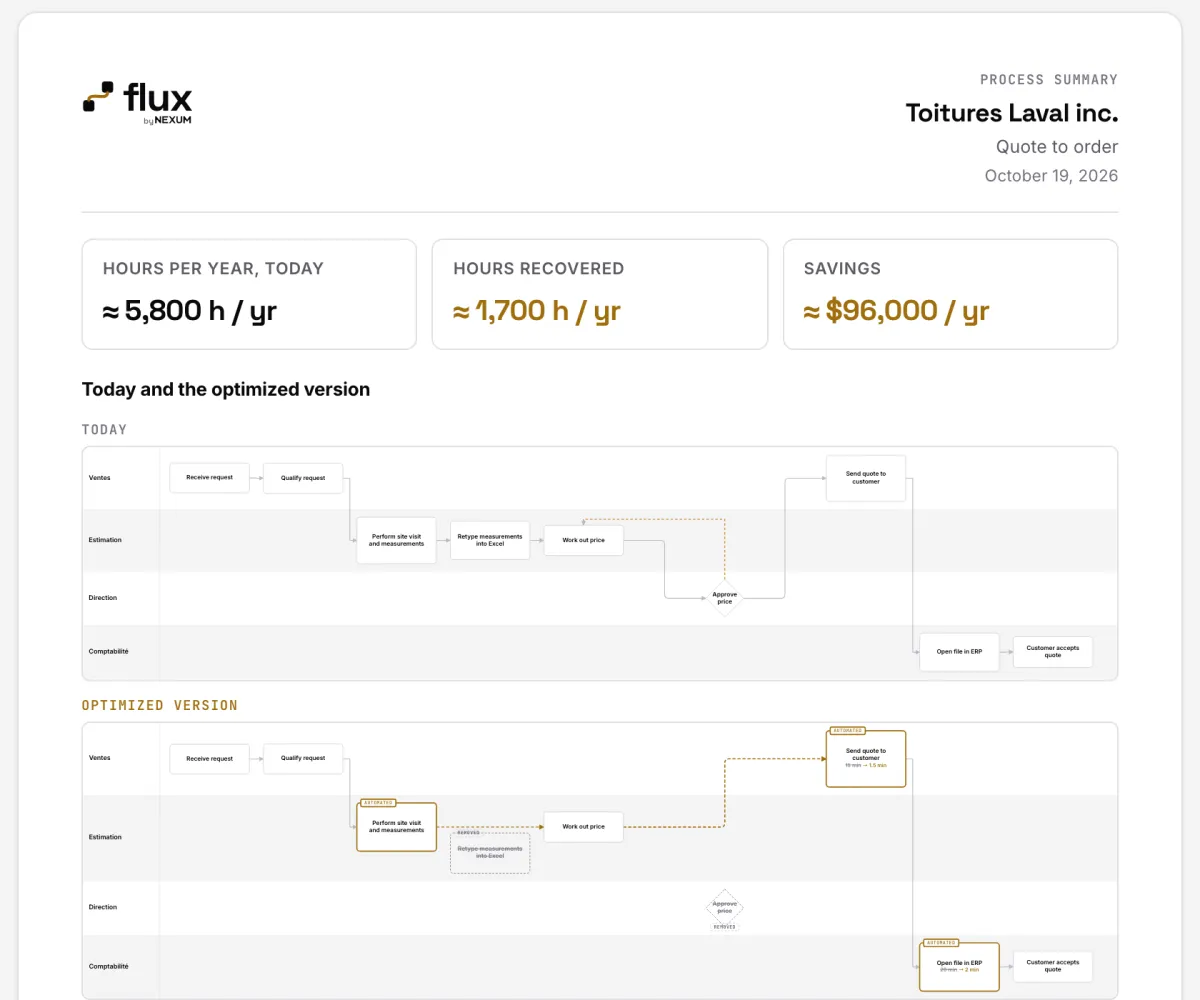Click the 'HOURS PER YEAR, TODAY' card label
Viewport: 1200px width, 1000px height.
[213, 268]
